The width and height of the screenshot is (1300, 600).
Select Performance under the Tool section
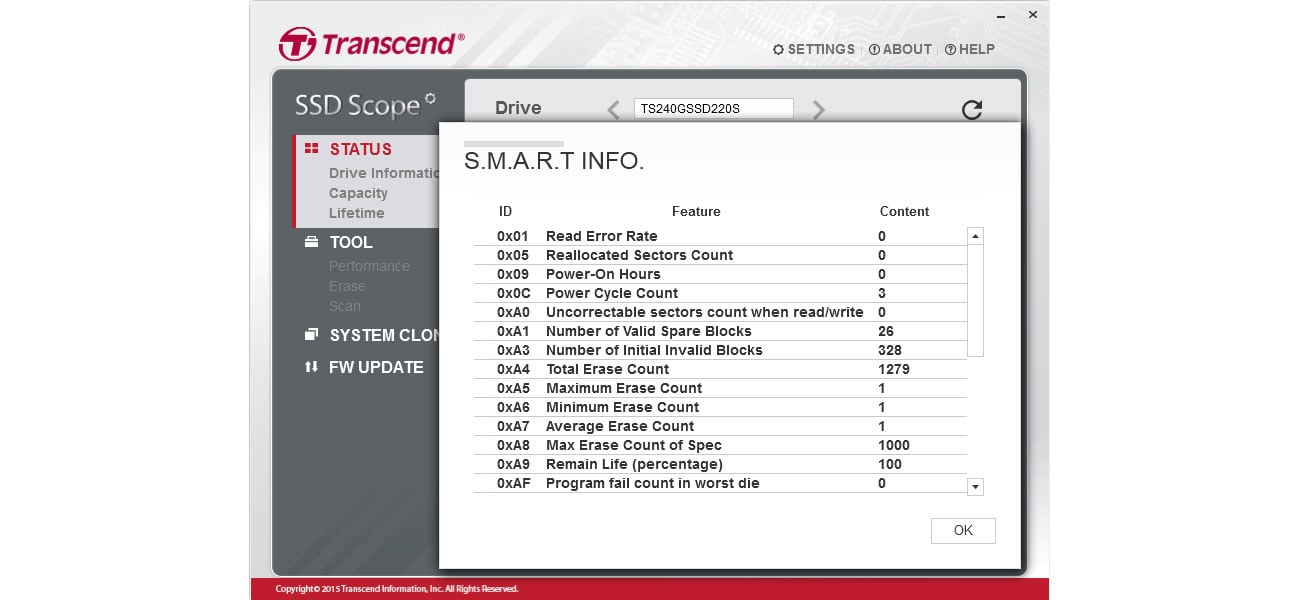(370, 266)
